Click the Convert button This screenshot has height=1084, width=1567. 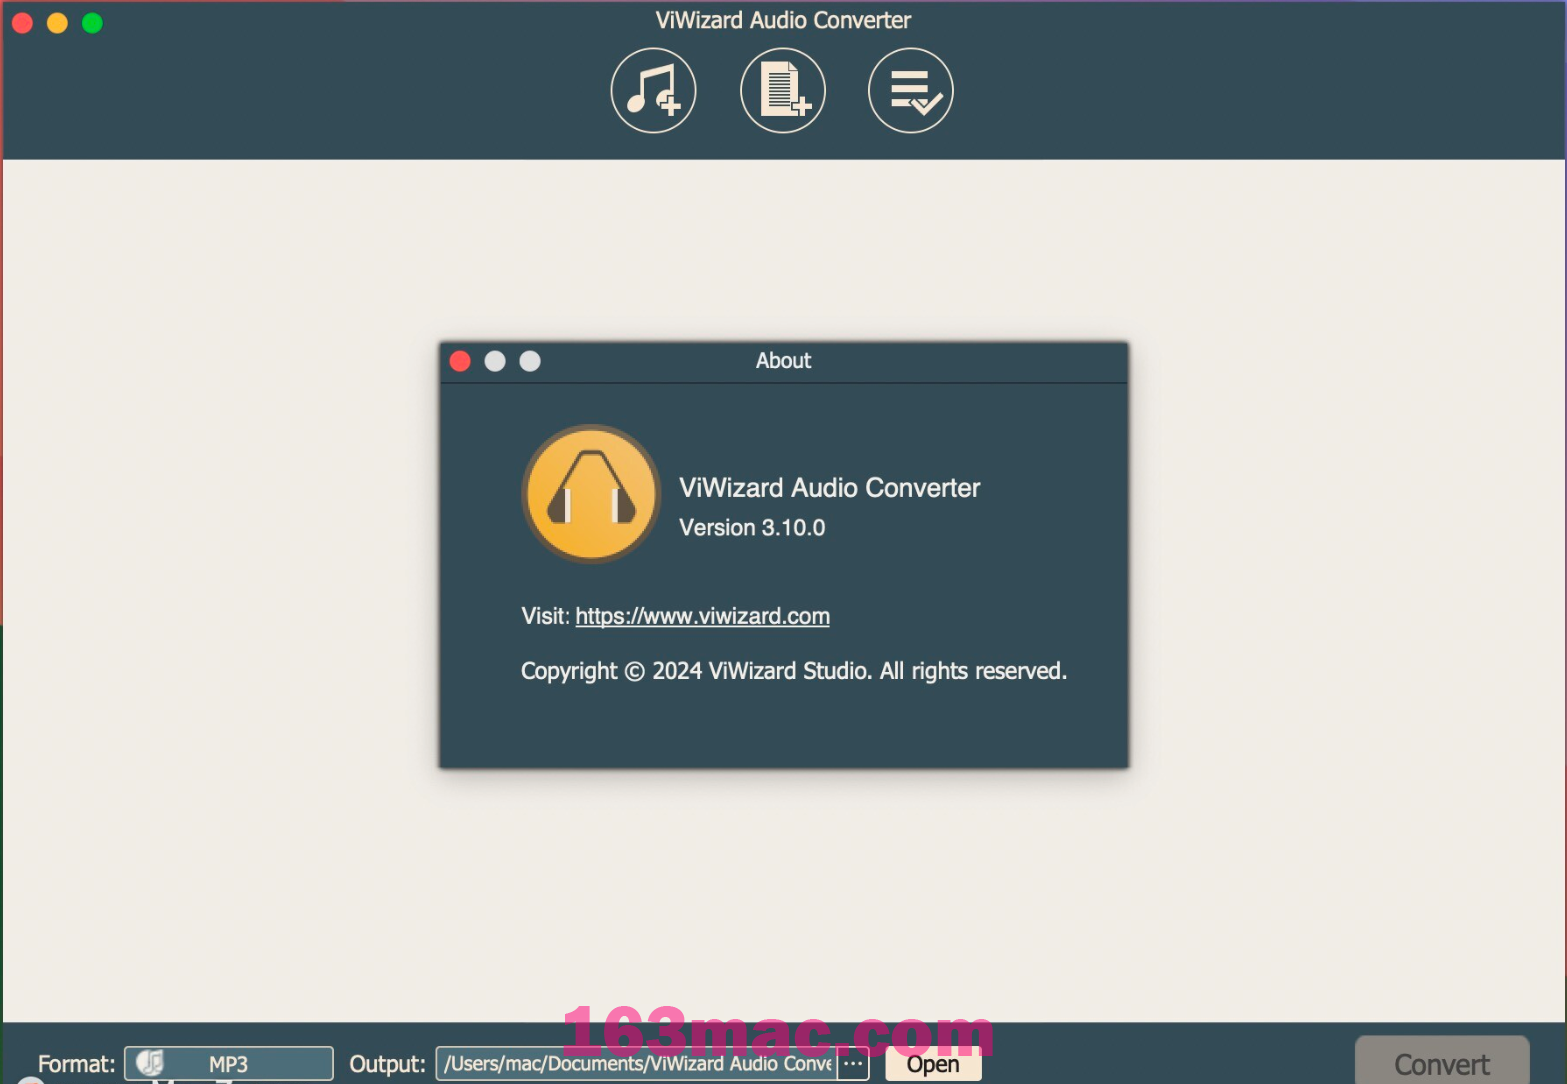click(x=1442, y=1062)
